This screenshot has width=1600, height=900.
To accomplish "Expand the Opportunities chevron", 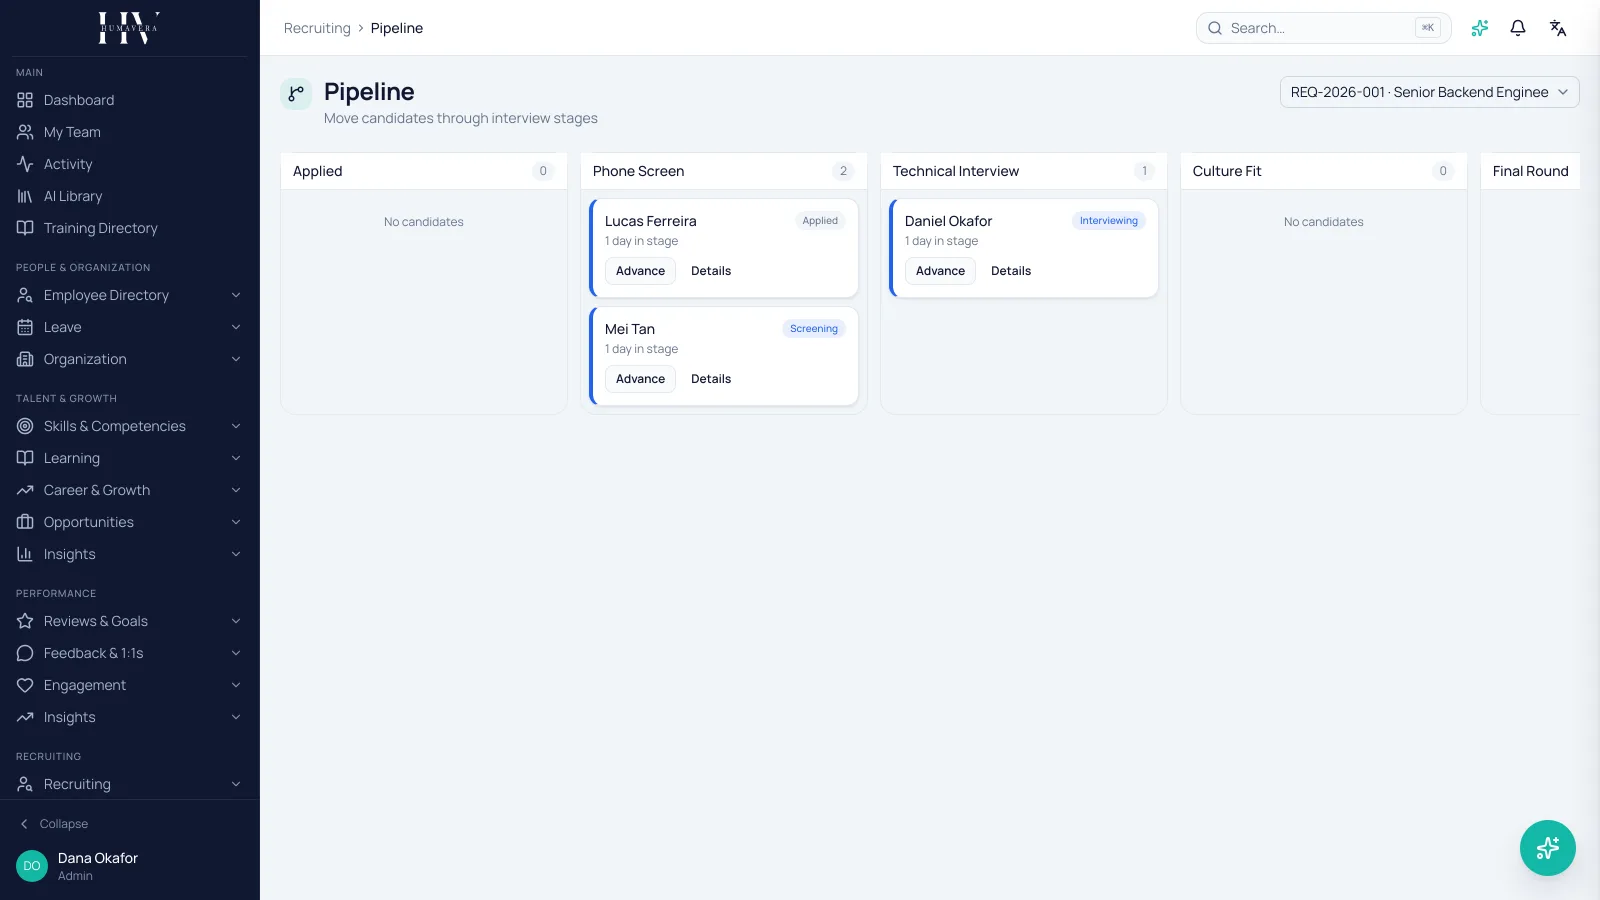I will click(x=236, y=522).
